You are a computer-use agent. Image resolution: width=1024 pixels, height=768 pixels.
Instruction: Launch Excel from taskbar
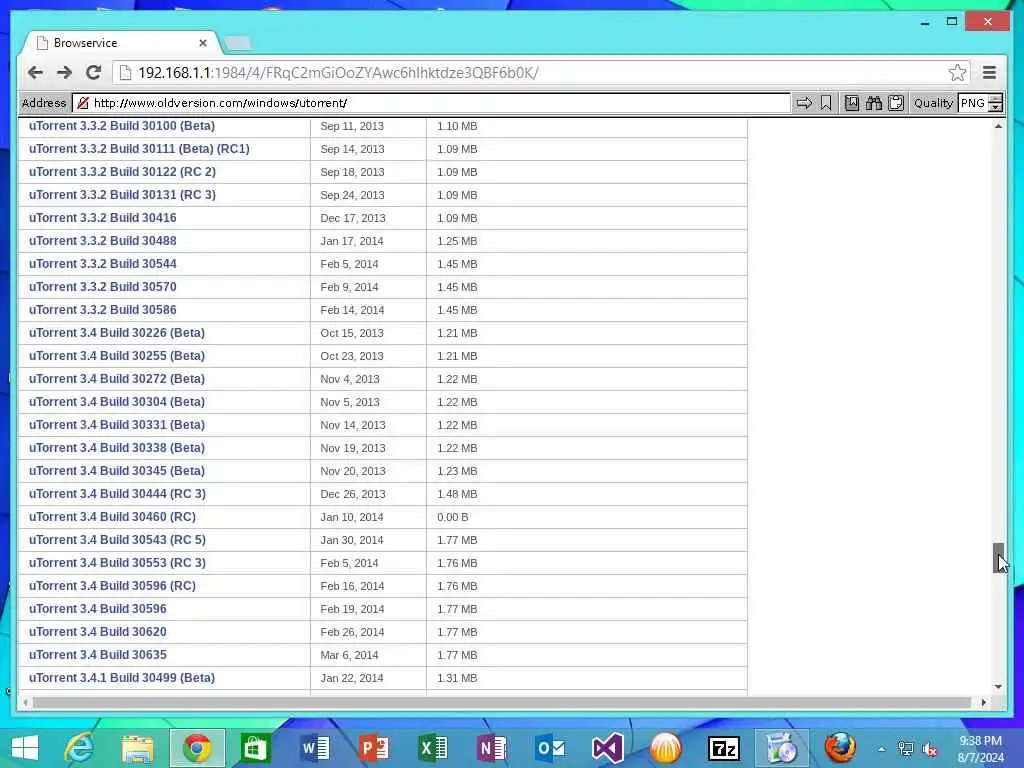tap(432, 748)
